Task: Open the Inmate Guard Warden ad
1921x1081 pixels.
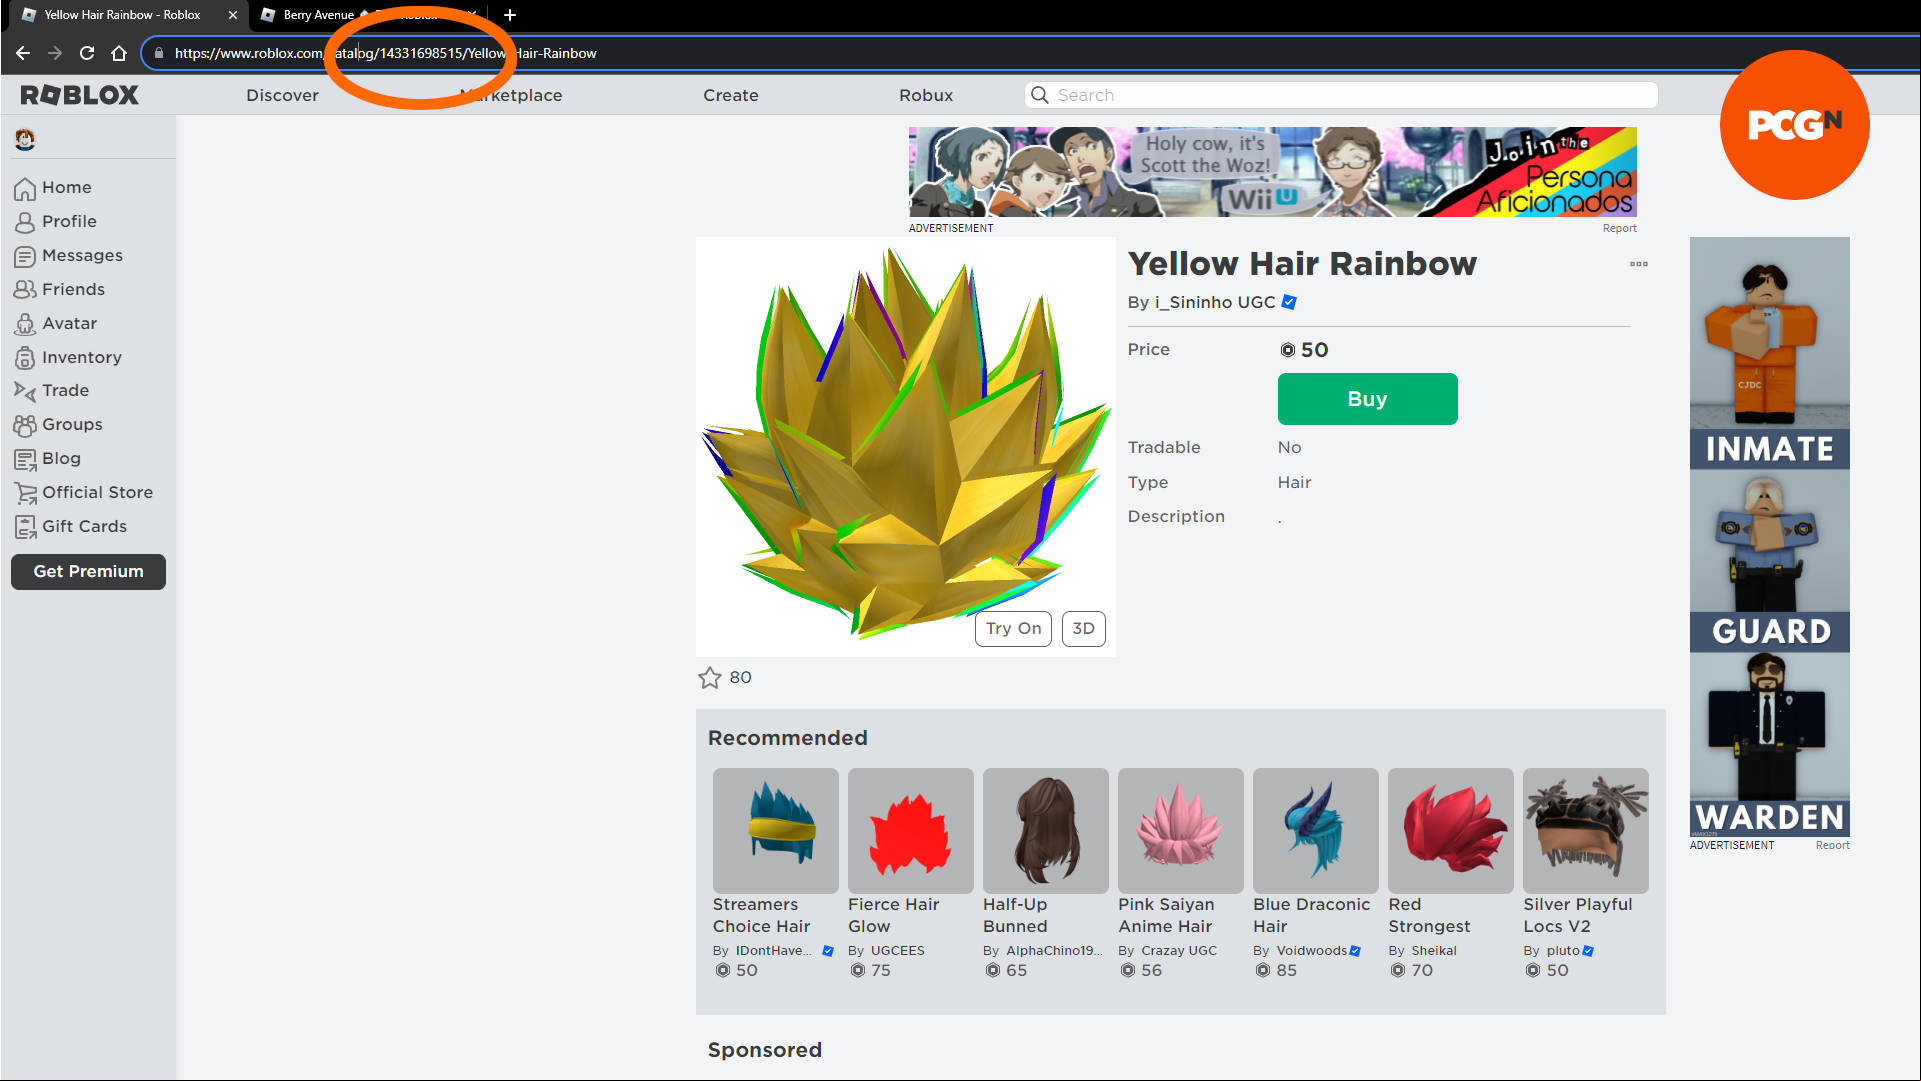Action: 1769,537
